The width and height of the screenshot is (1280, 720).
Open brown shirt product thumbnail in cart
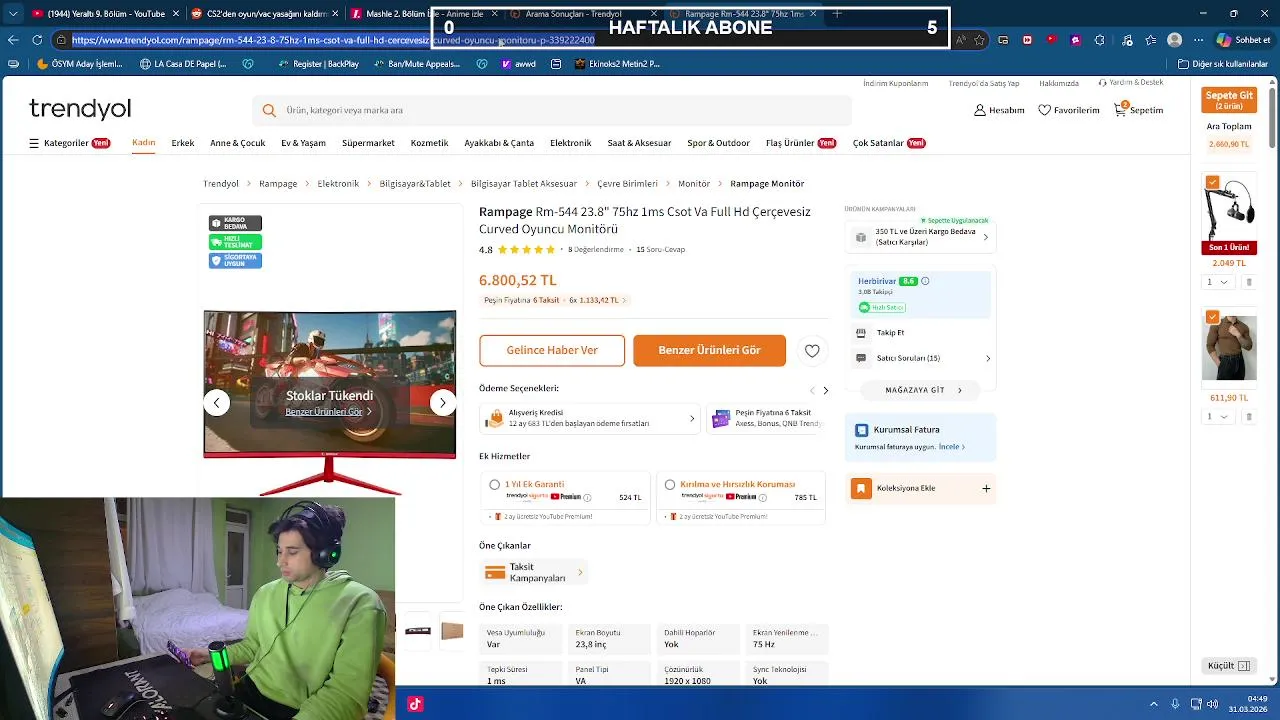click(1229, 348)
